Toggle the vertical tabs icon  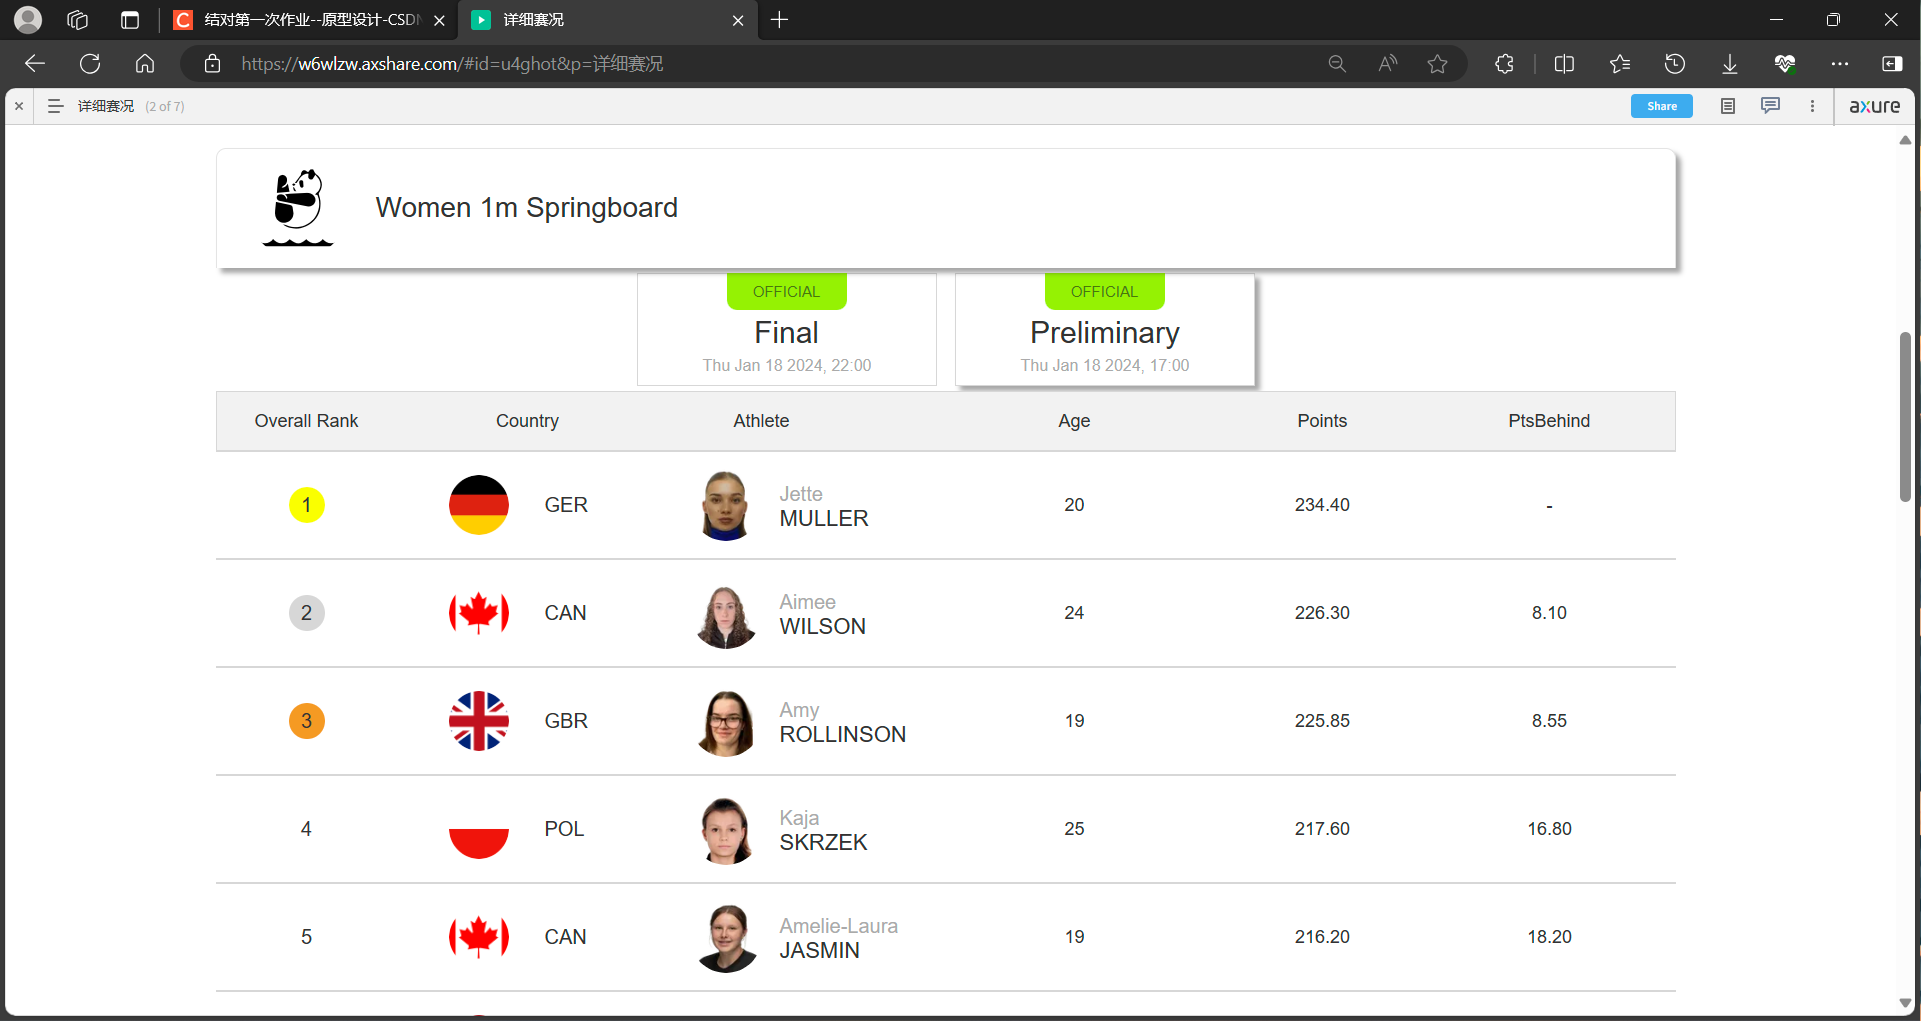(130, 20)
